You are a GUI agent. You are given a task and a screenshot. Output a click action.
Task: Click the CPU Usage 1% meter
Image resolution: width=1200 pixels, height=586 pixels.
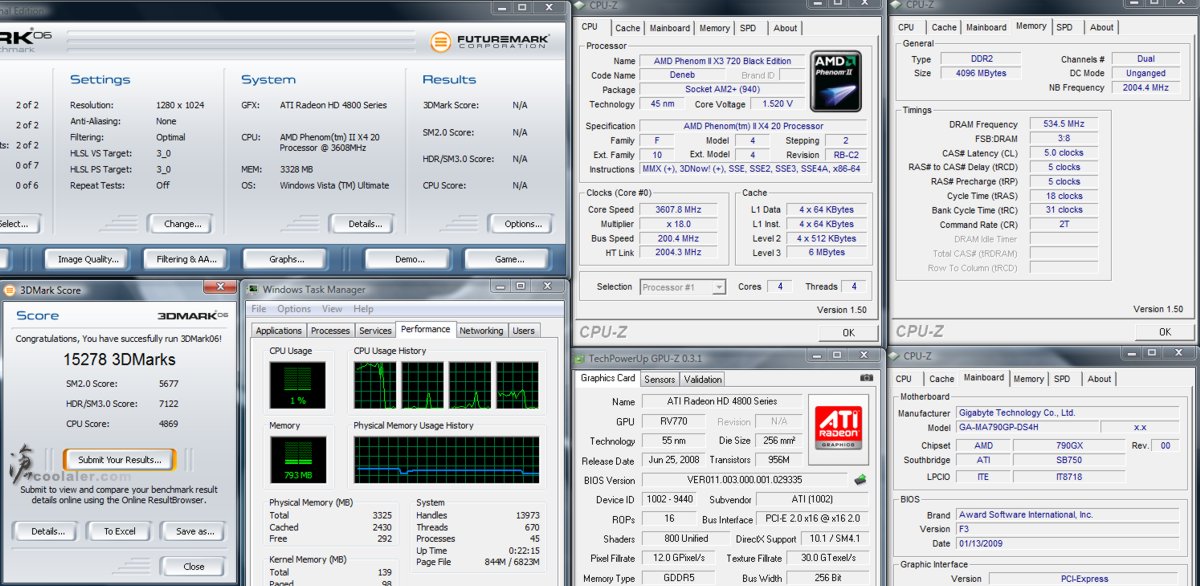pos(297,387)
